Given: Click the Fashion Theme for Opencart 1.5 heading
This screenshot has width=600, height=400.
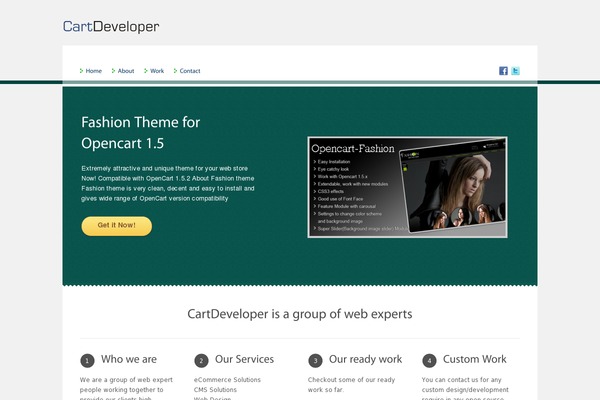Looking at the screenshot, I should (x=140, y=133).
